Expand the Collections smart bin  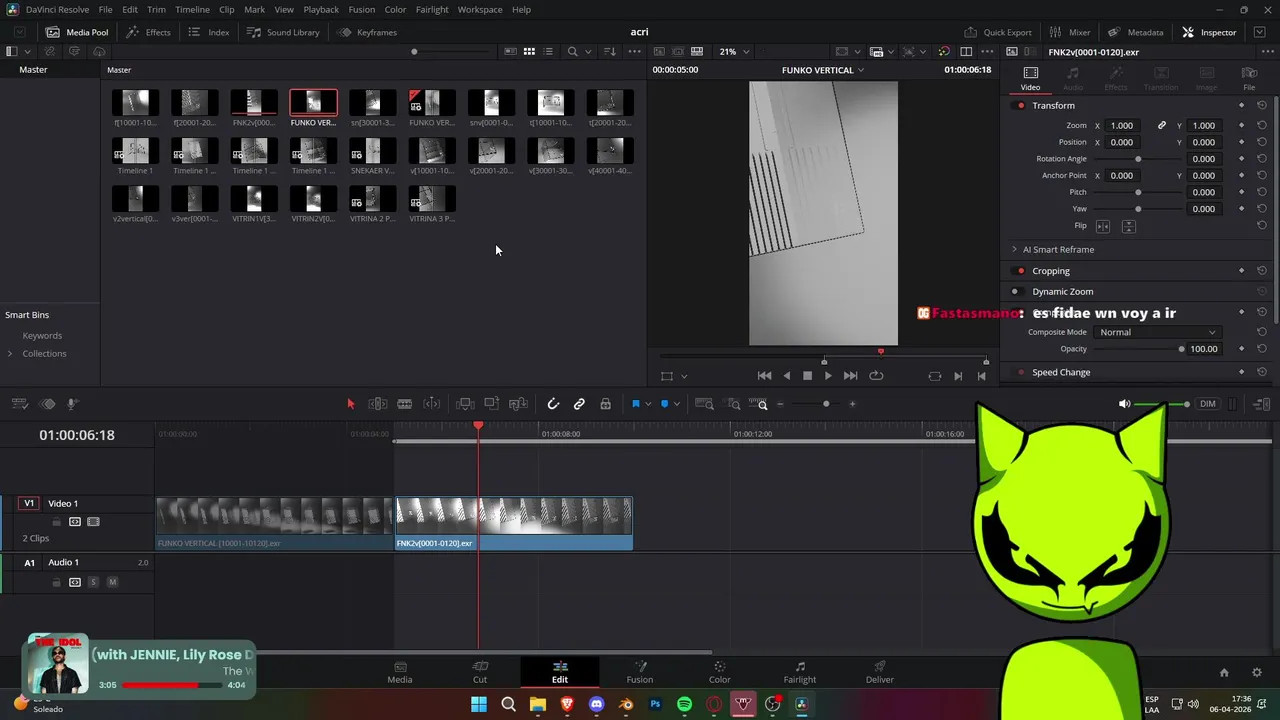click(10, 354)
